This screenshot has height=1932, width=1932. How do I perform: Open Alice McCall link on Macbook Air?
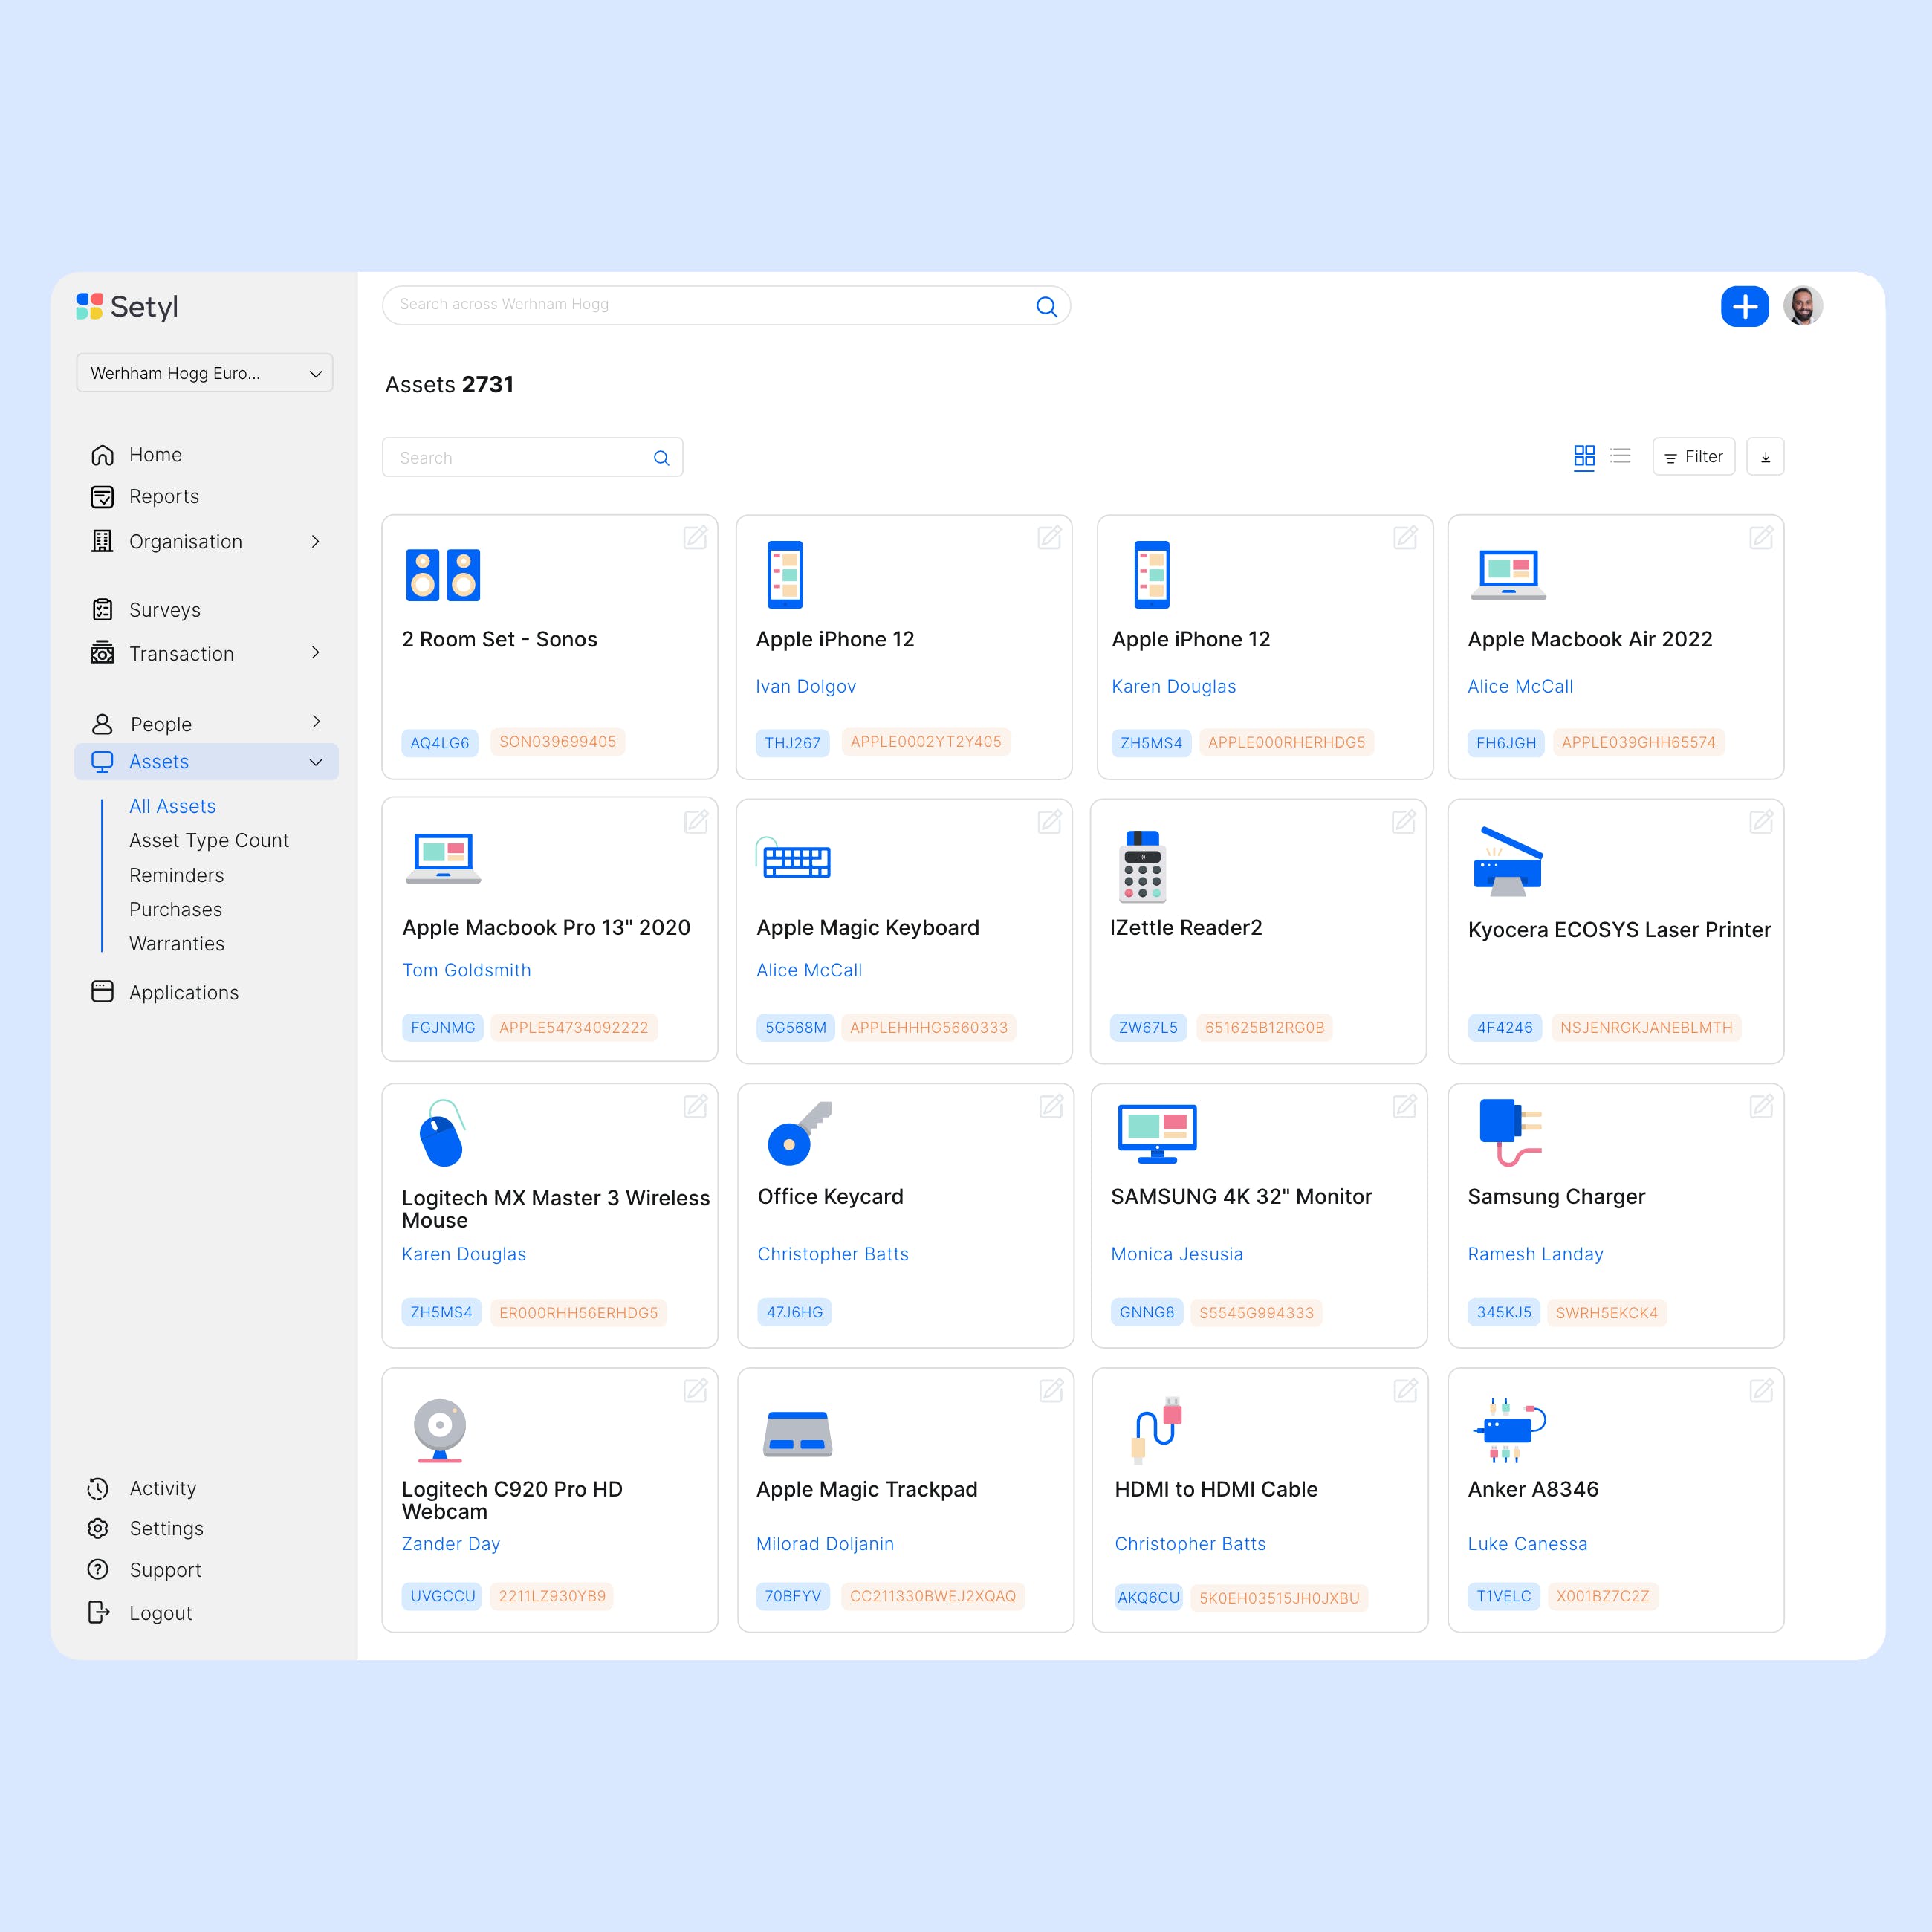point(1519,686)
